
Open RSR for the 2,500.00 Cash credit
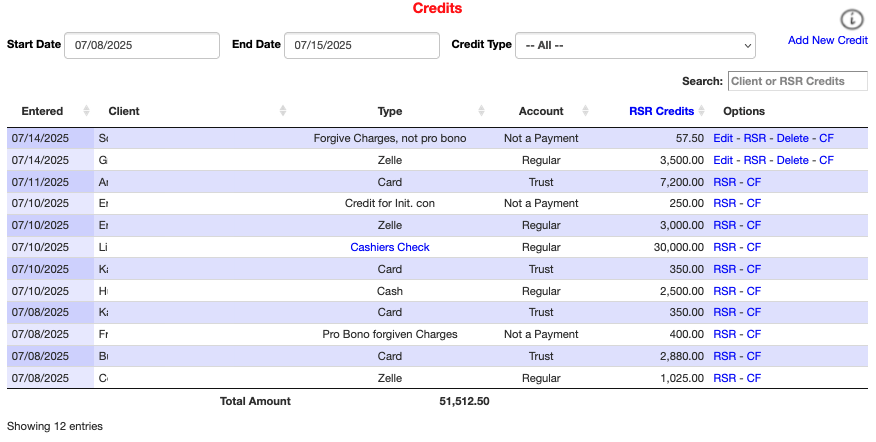(725, 291)
